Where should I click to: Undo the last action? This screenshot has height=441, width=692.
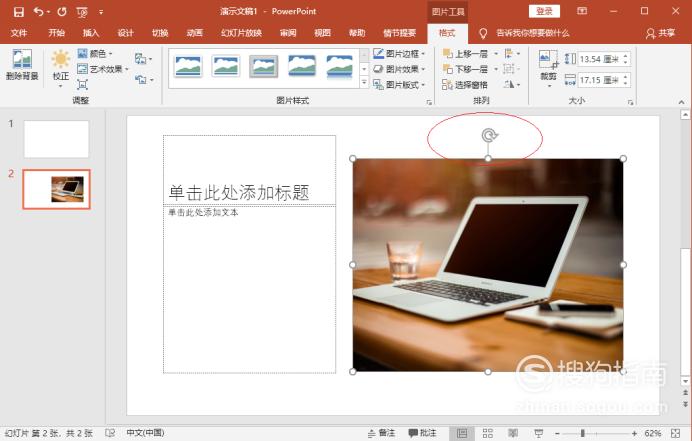pyautogui.click(x=39, y=12)
